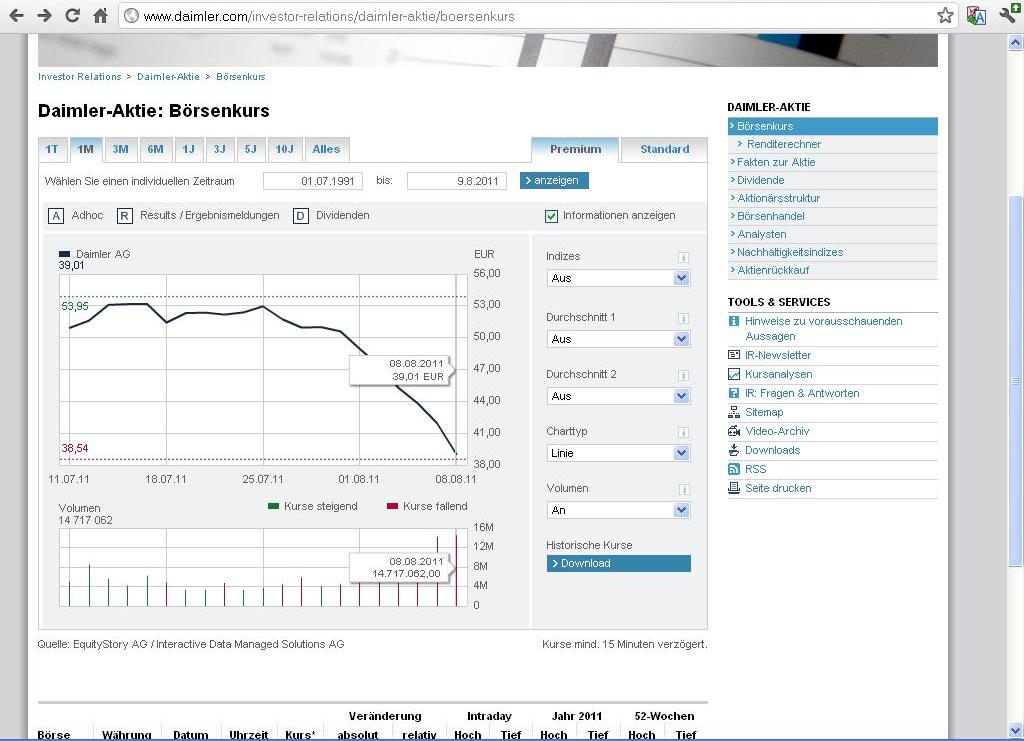1024x741 pixels.
Task: Switch to the Premium chart tab
Action: [x=575, y=150]
